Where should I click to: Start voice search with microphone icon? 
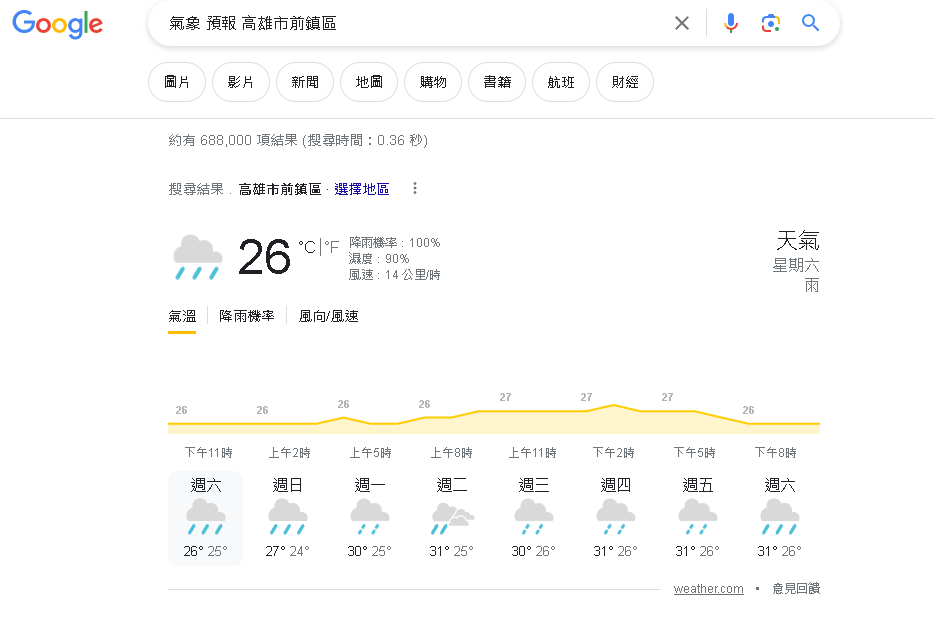coord(731,23)
